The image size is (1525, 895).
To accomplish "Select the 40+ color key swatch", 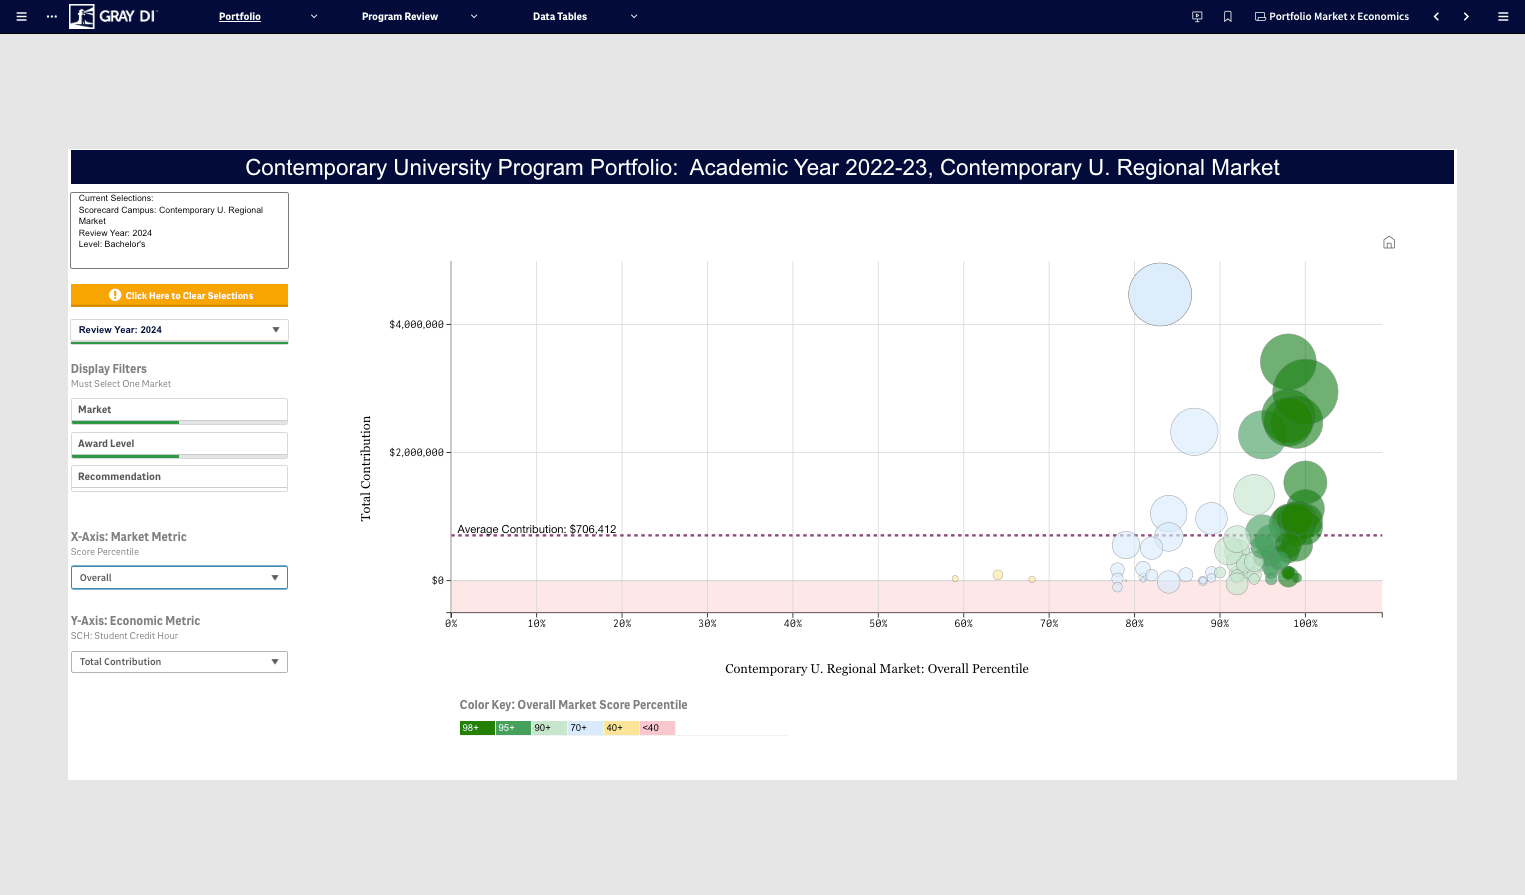I will tap(621, 728).
